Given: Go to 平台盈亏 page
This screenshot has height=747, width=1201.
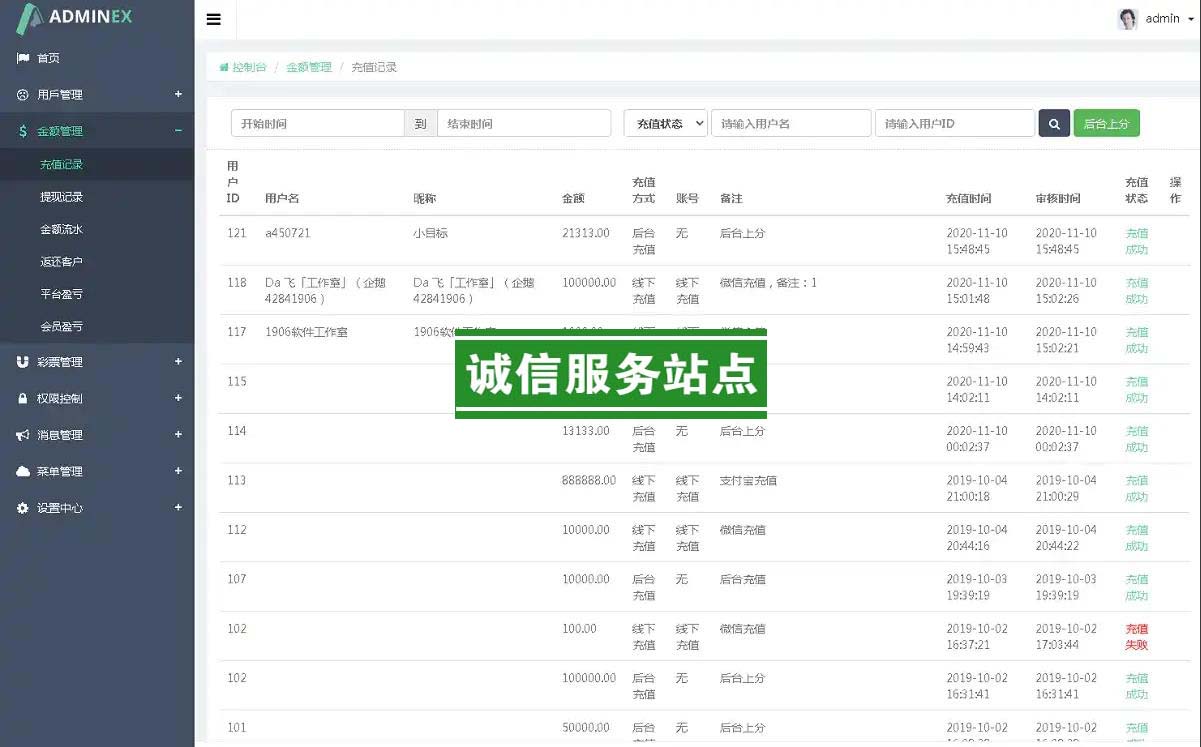Looking at the screenshot, I should point(61,294).
